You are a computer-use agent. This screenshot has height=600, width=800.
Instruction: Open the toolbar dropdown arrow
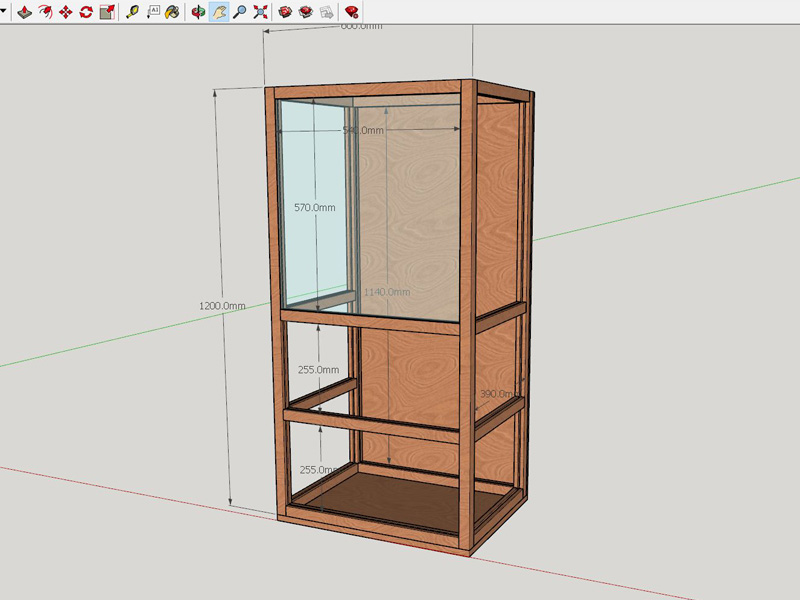pos(3,10)
